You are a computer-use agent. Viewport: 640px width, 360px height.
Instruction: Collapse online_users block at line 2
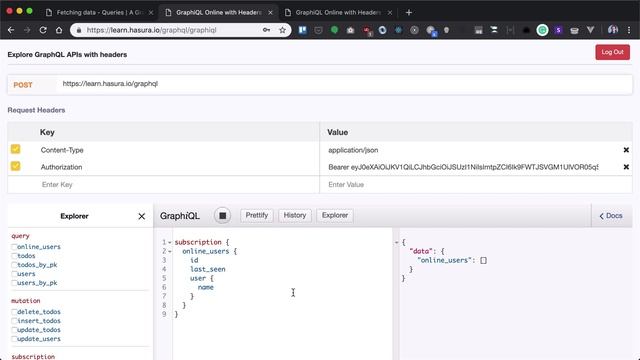(x=170, y=251)
